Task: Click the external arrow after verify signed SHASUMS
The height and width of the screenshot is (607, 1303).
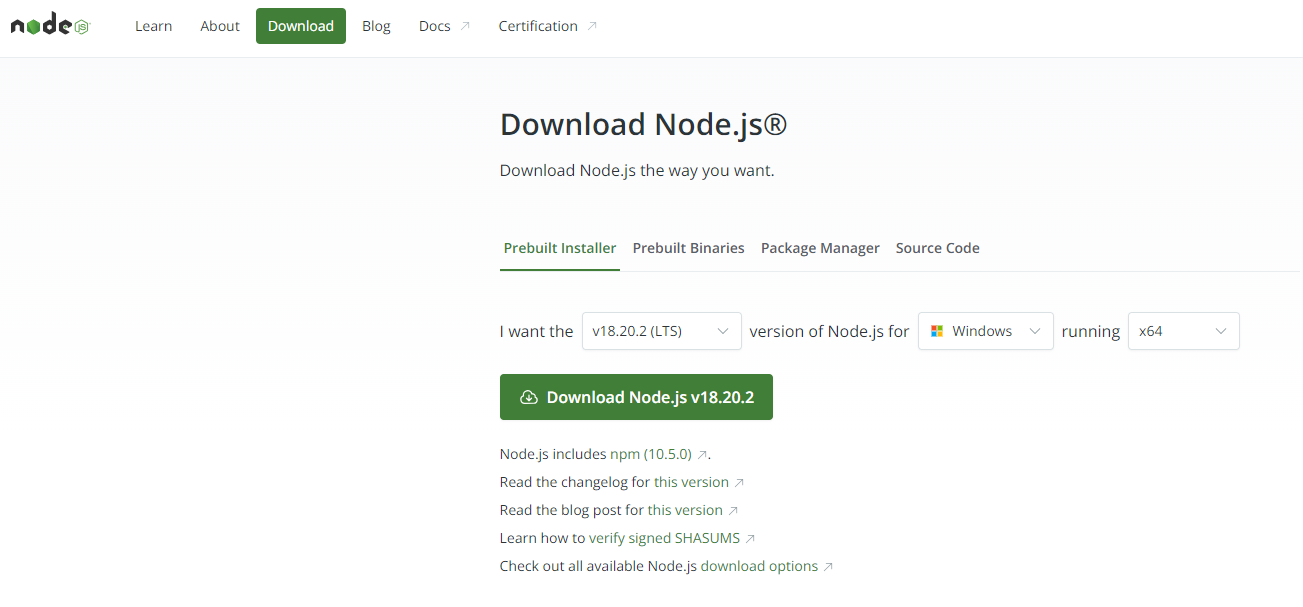Action: [x=750, y=538]
